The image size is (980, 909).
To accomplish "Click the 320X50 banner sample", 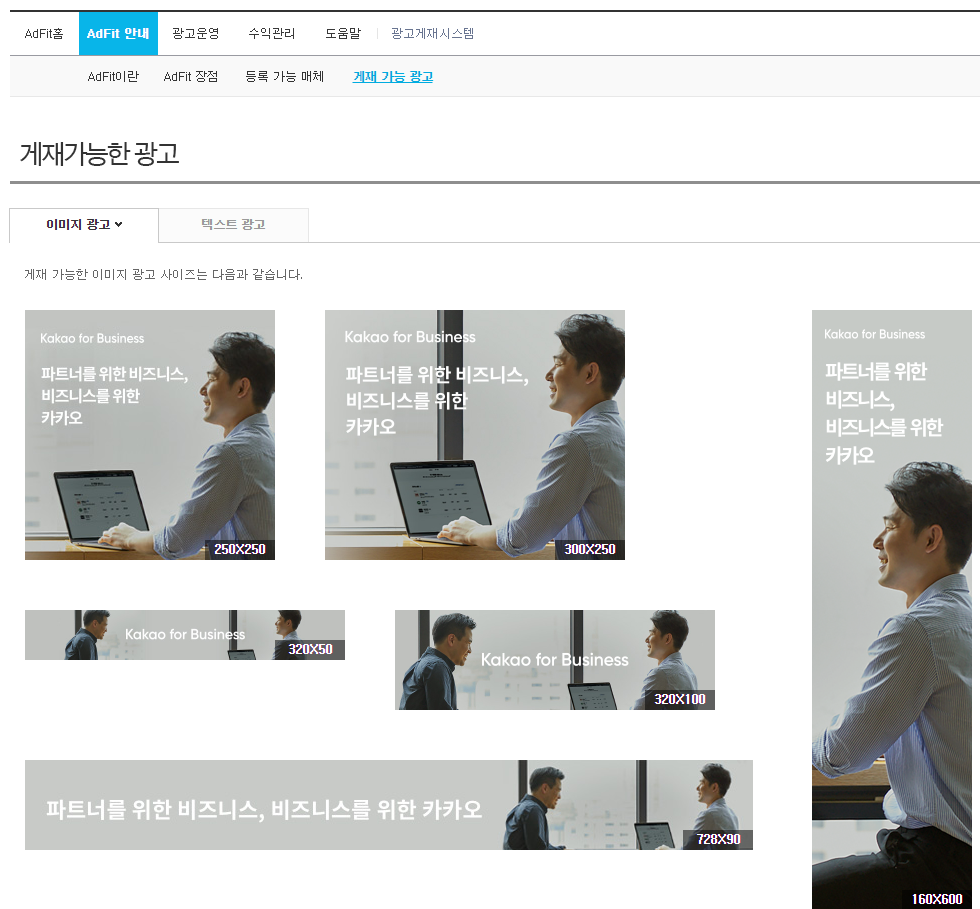I will [185, 635].
